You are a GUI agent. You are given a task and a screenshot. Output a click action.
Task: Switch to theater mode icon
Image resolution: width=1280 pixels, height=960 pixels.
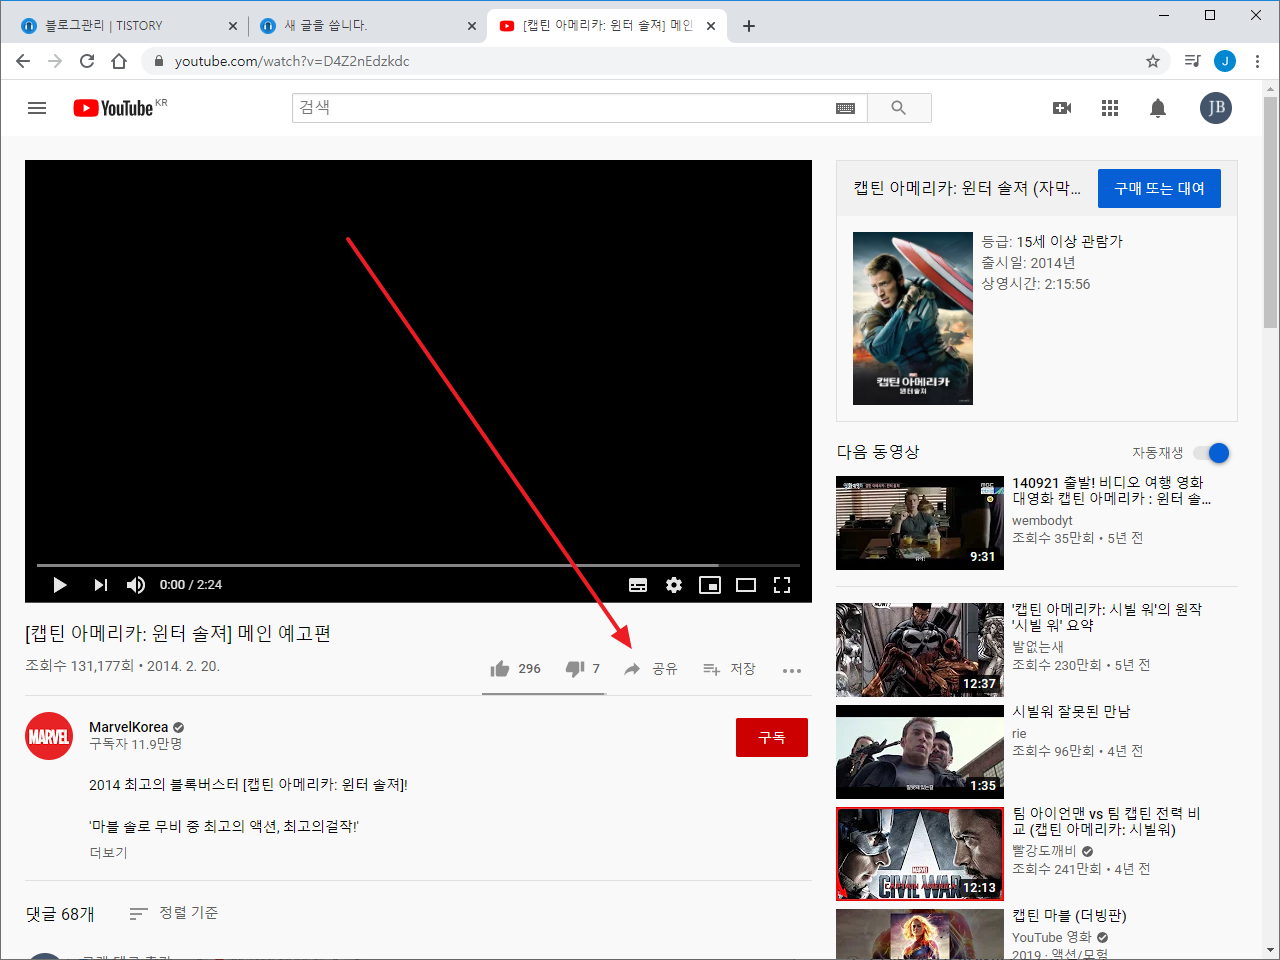746,585
